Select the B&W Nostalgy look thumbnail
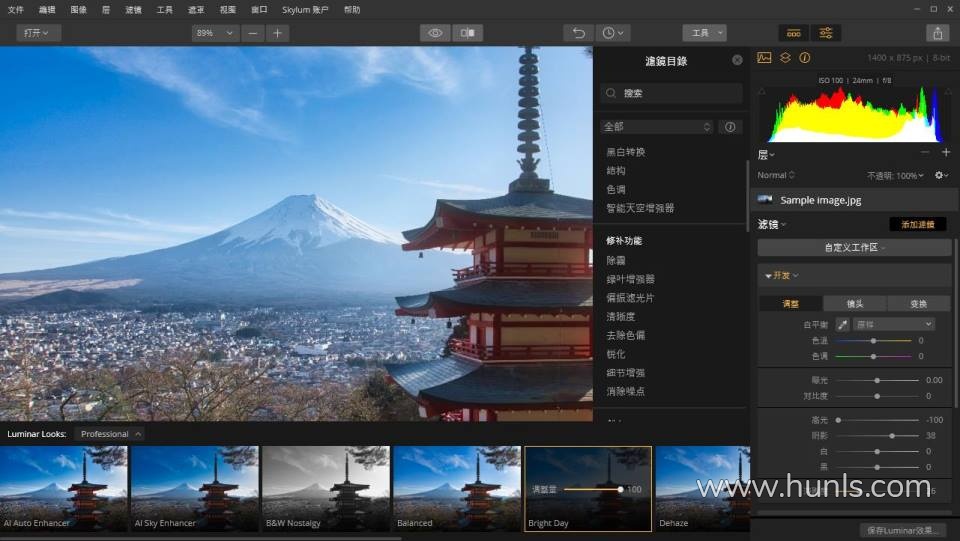This screenshot has height=541, width=960. coord(326,488)
